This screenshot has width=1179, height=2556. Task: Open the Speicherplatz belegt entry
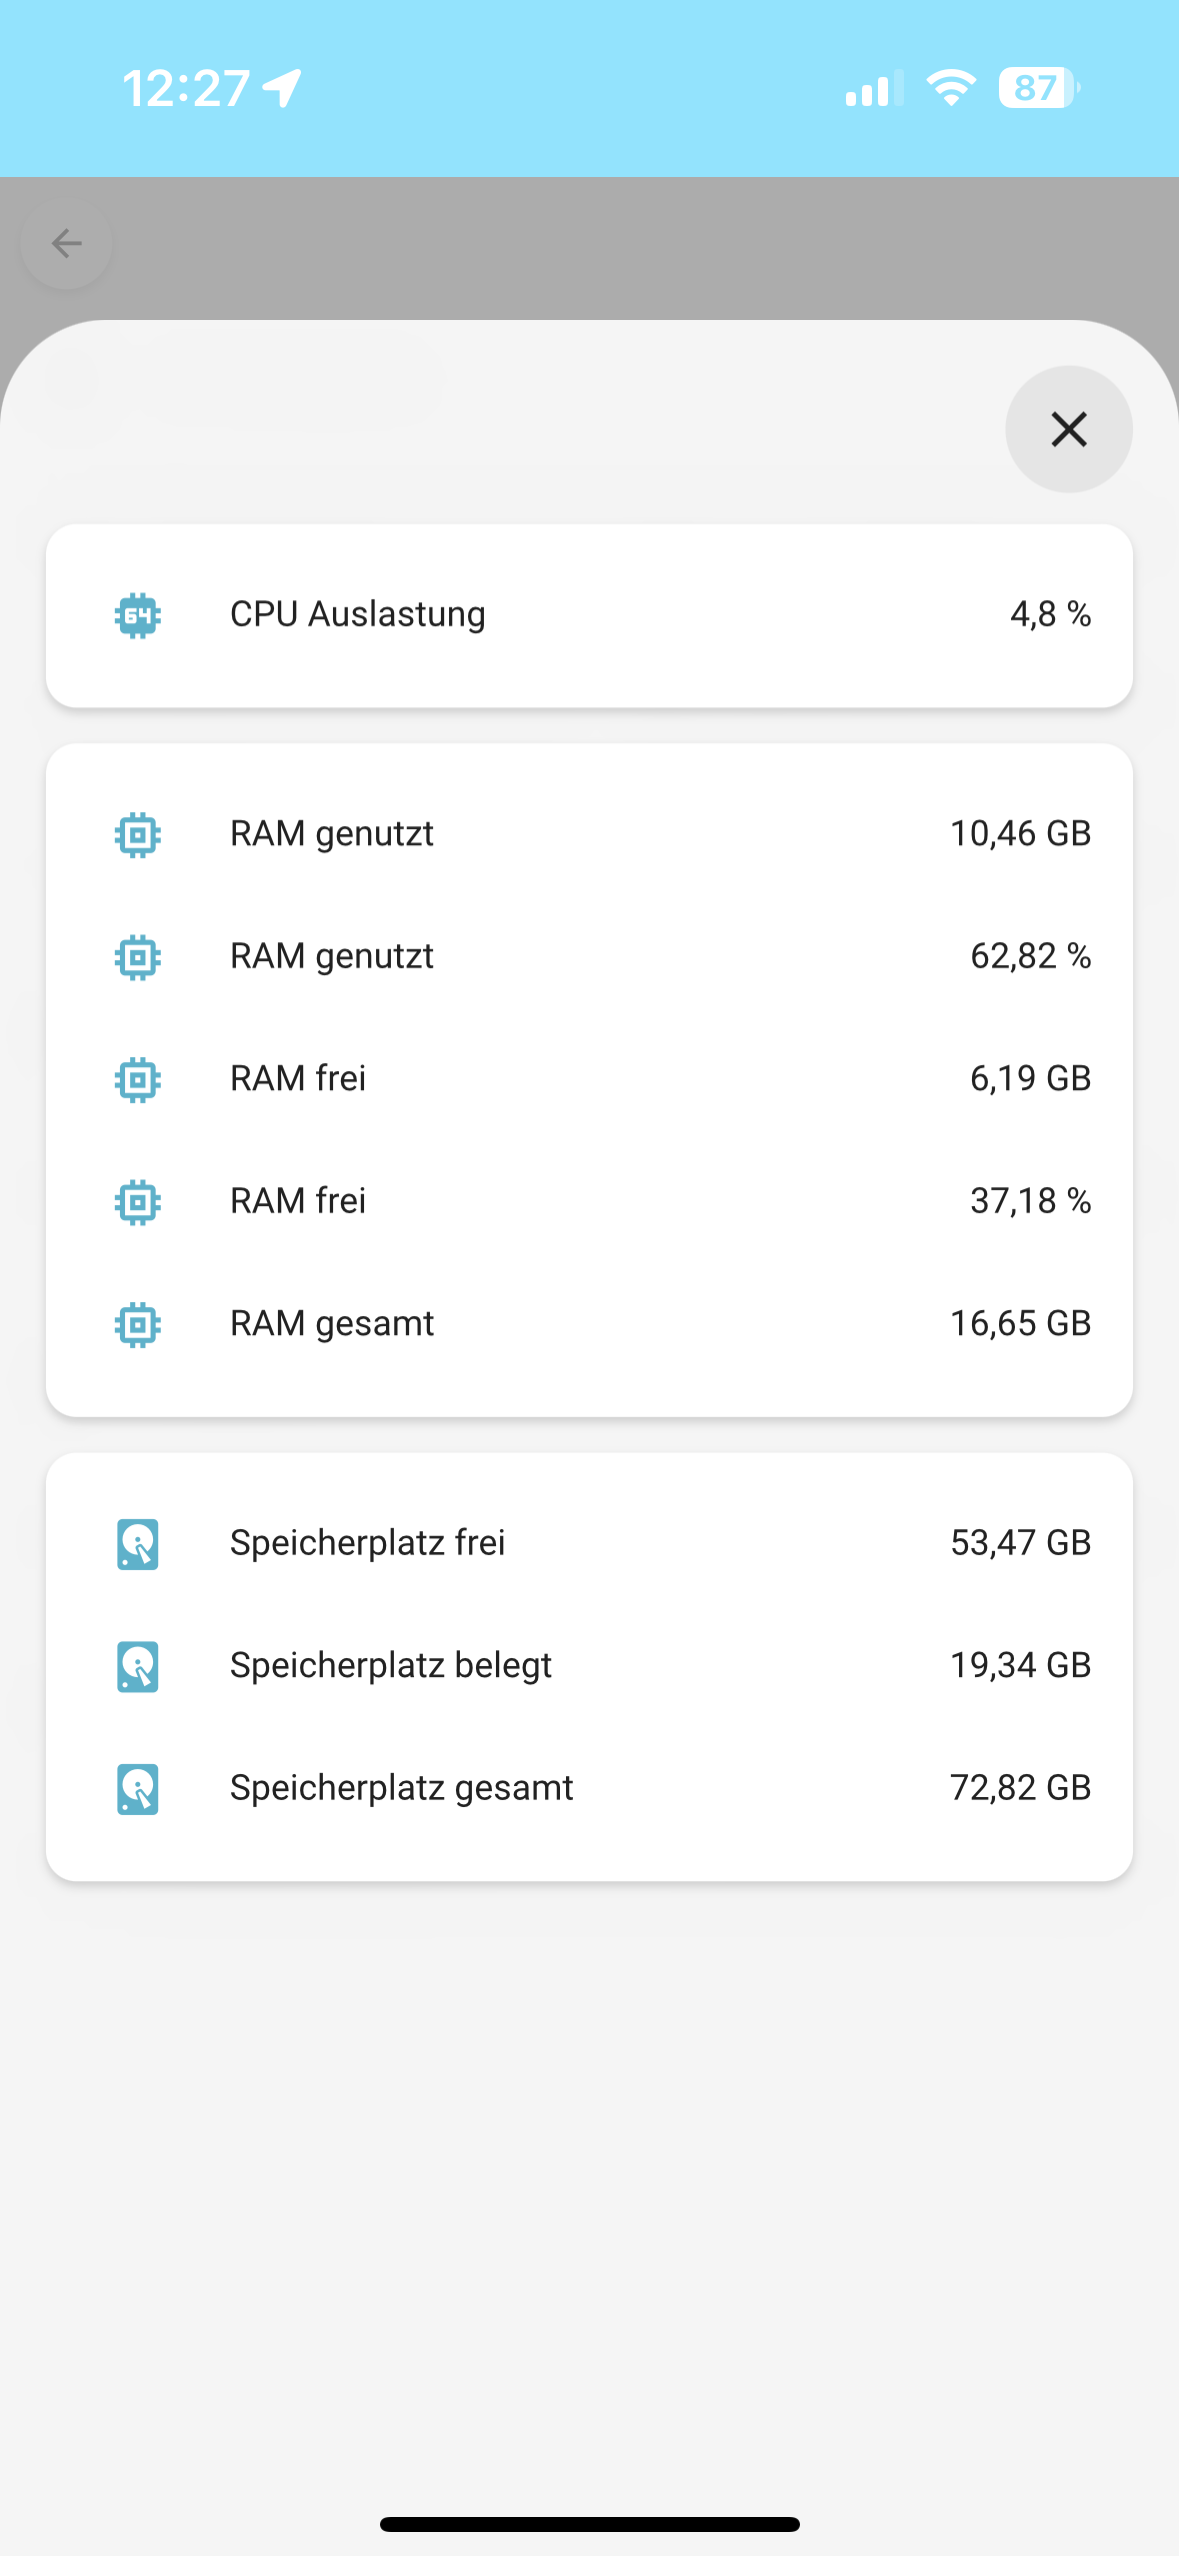click(390, 1665)
